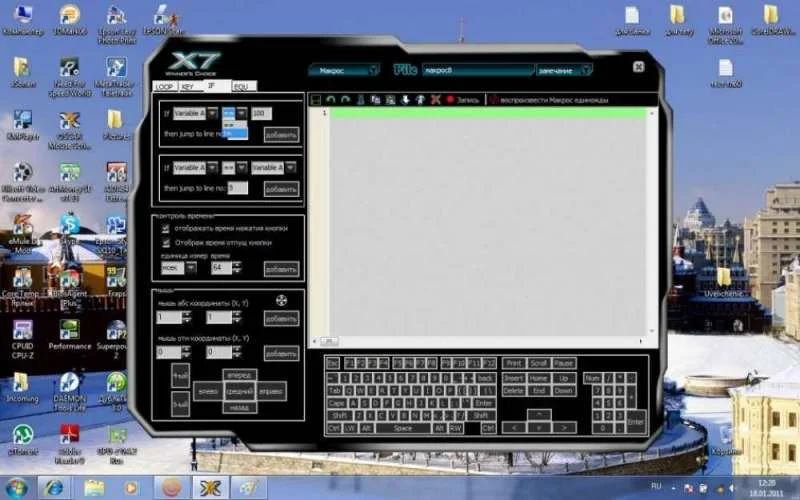This screenshot has height=500, width=800.
Task: Toggle 'Отображ время отпущ кнопки' checkbox
Action: [165, 242]
